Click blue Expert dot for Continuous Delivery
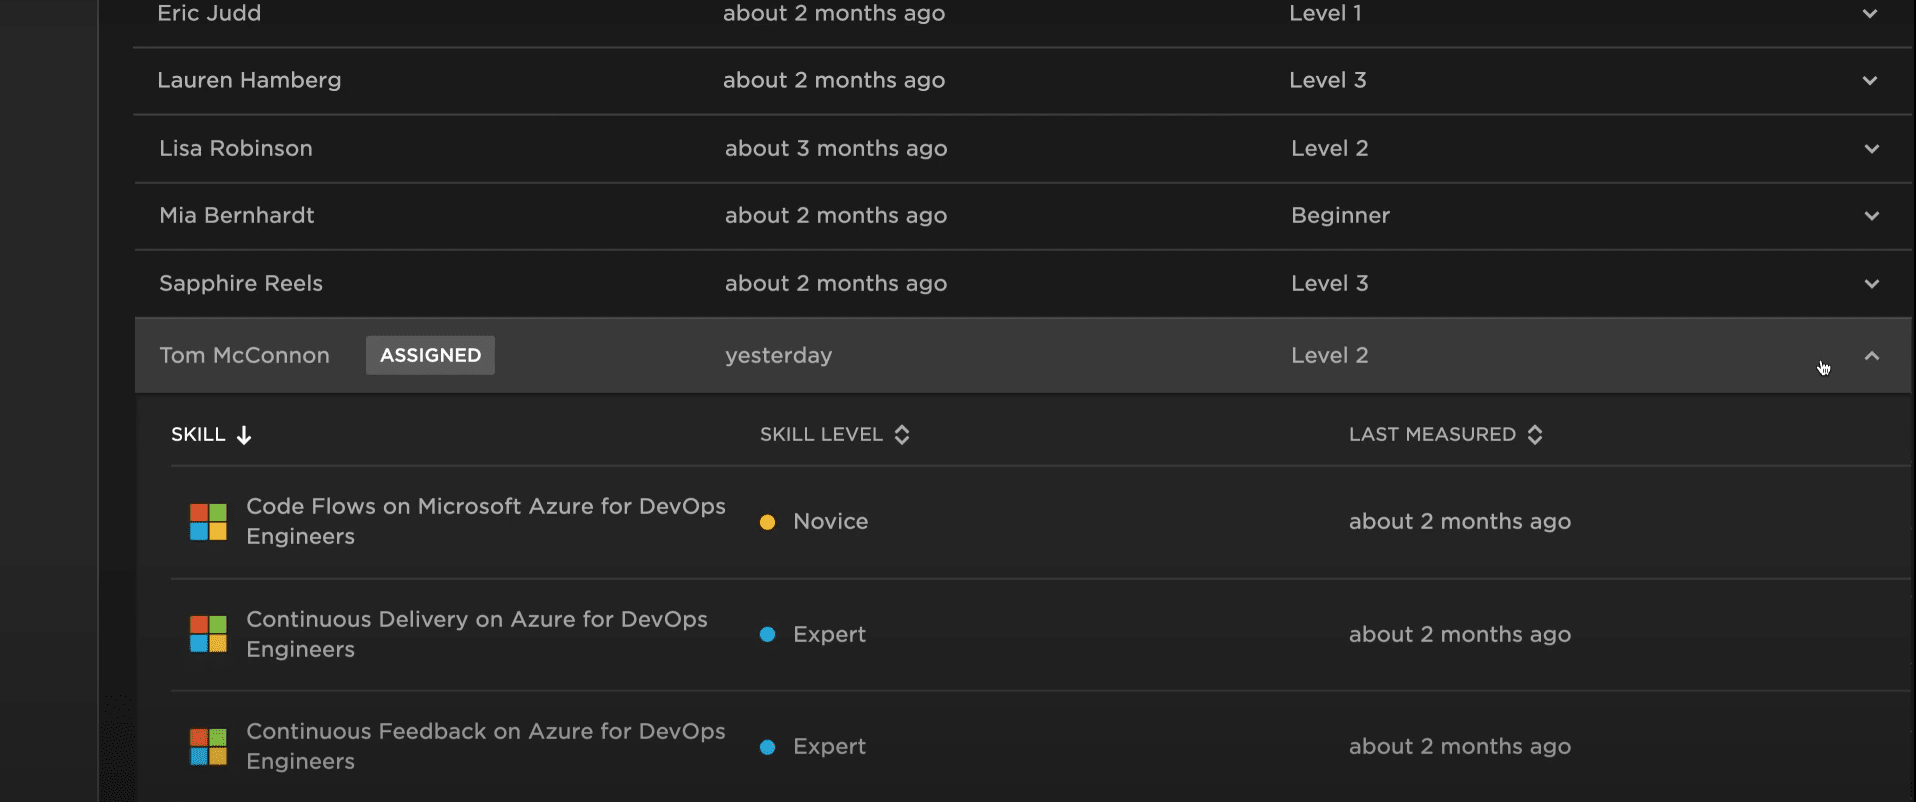The height and width of the screenshot is (802, 1916). [x=767, y=634]
